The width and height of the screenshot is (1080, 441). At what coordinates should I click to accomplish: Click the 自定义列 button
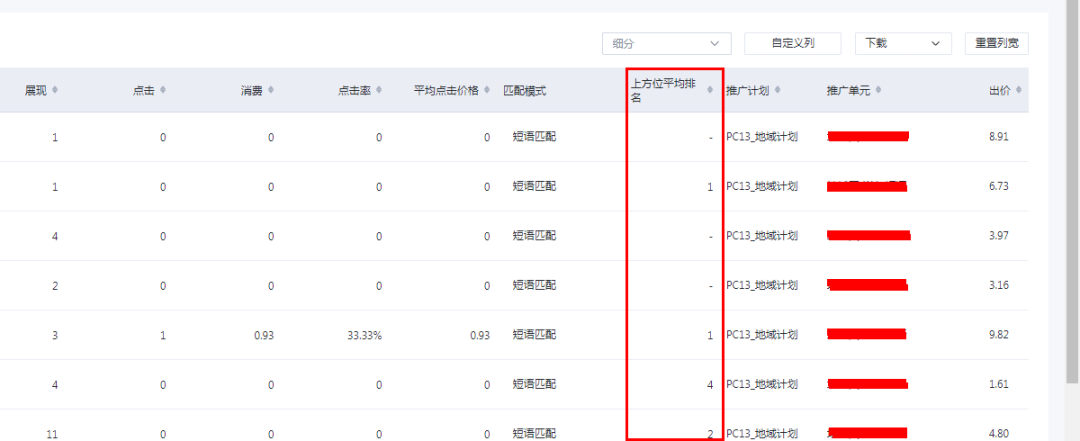click(x=792, y=43)
